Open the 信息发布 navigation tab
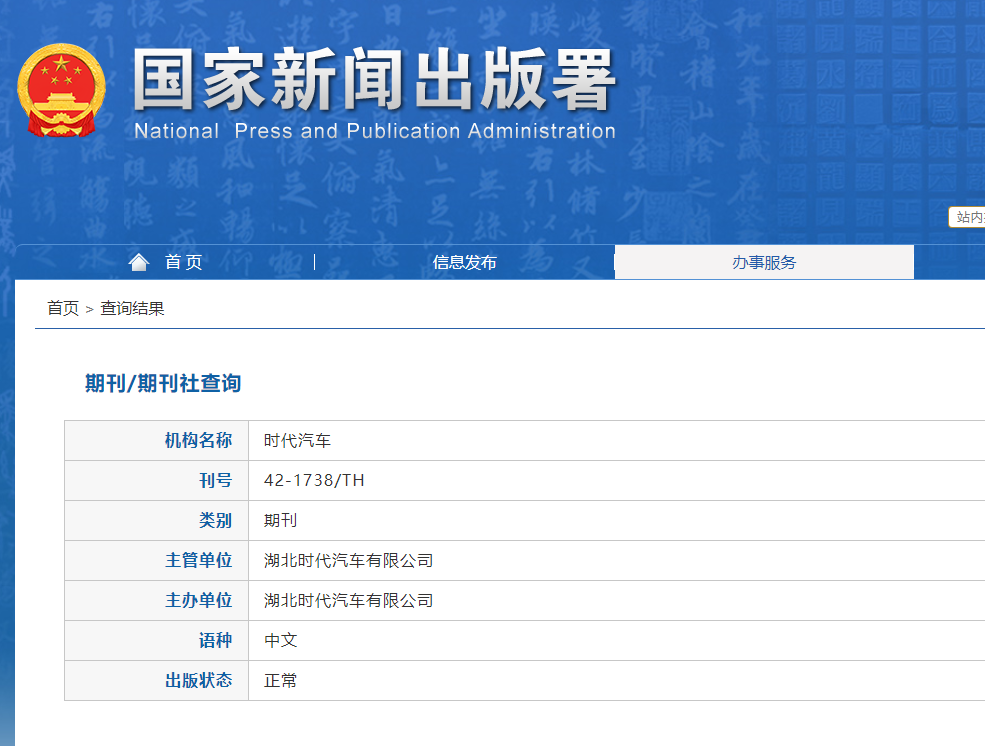Image resolution: width=985 pixels, height=746 pixels. pyautogui.click(x=464, y=262)
